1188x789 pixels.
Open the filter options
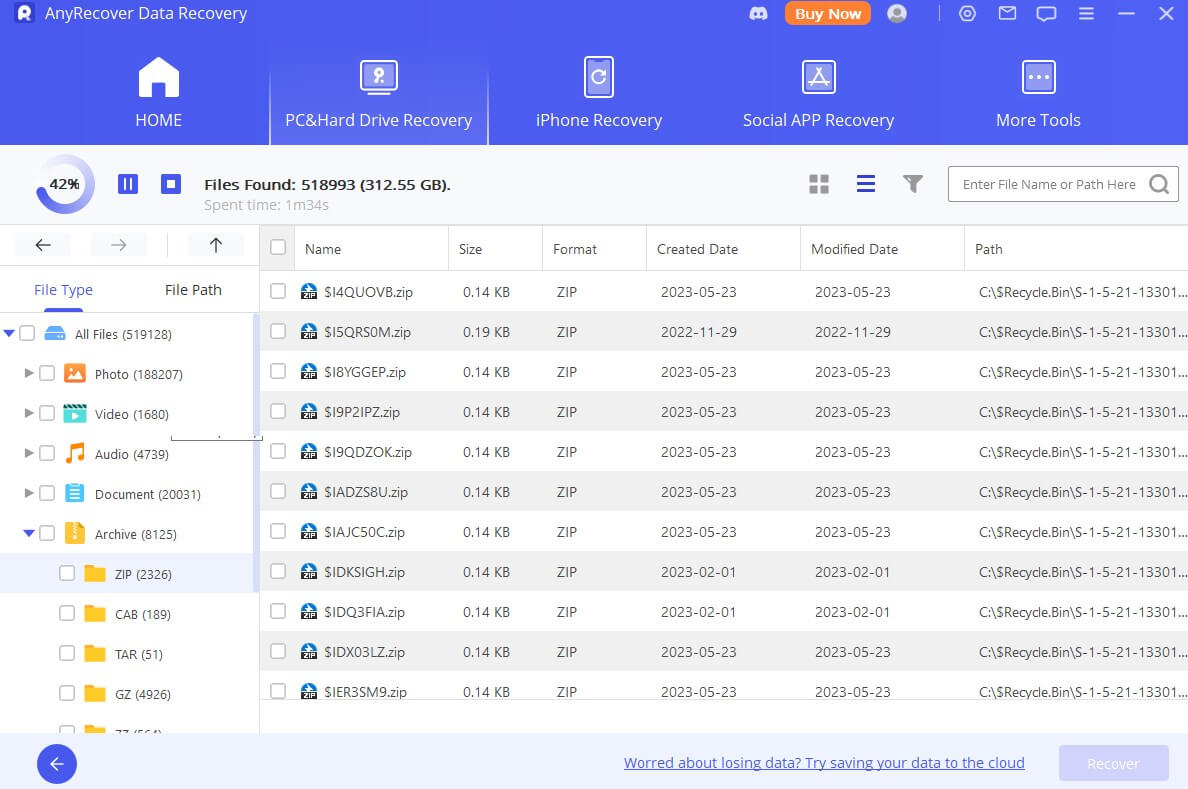pos(913,184)
